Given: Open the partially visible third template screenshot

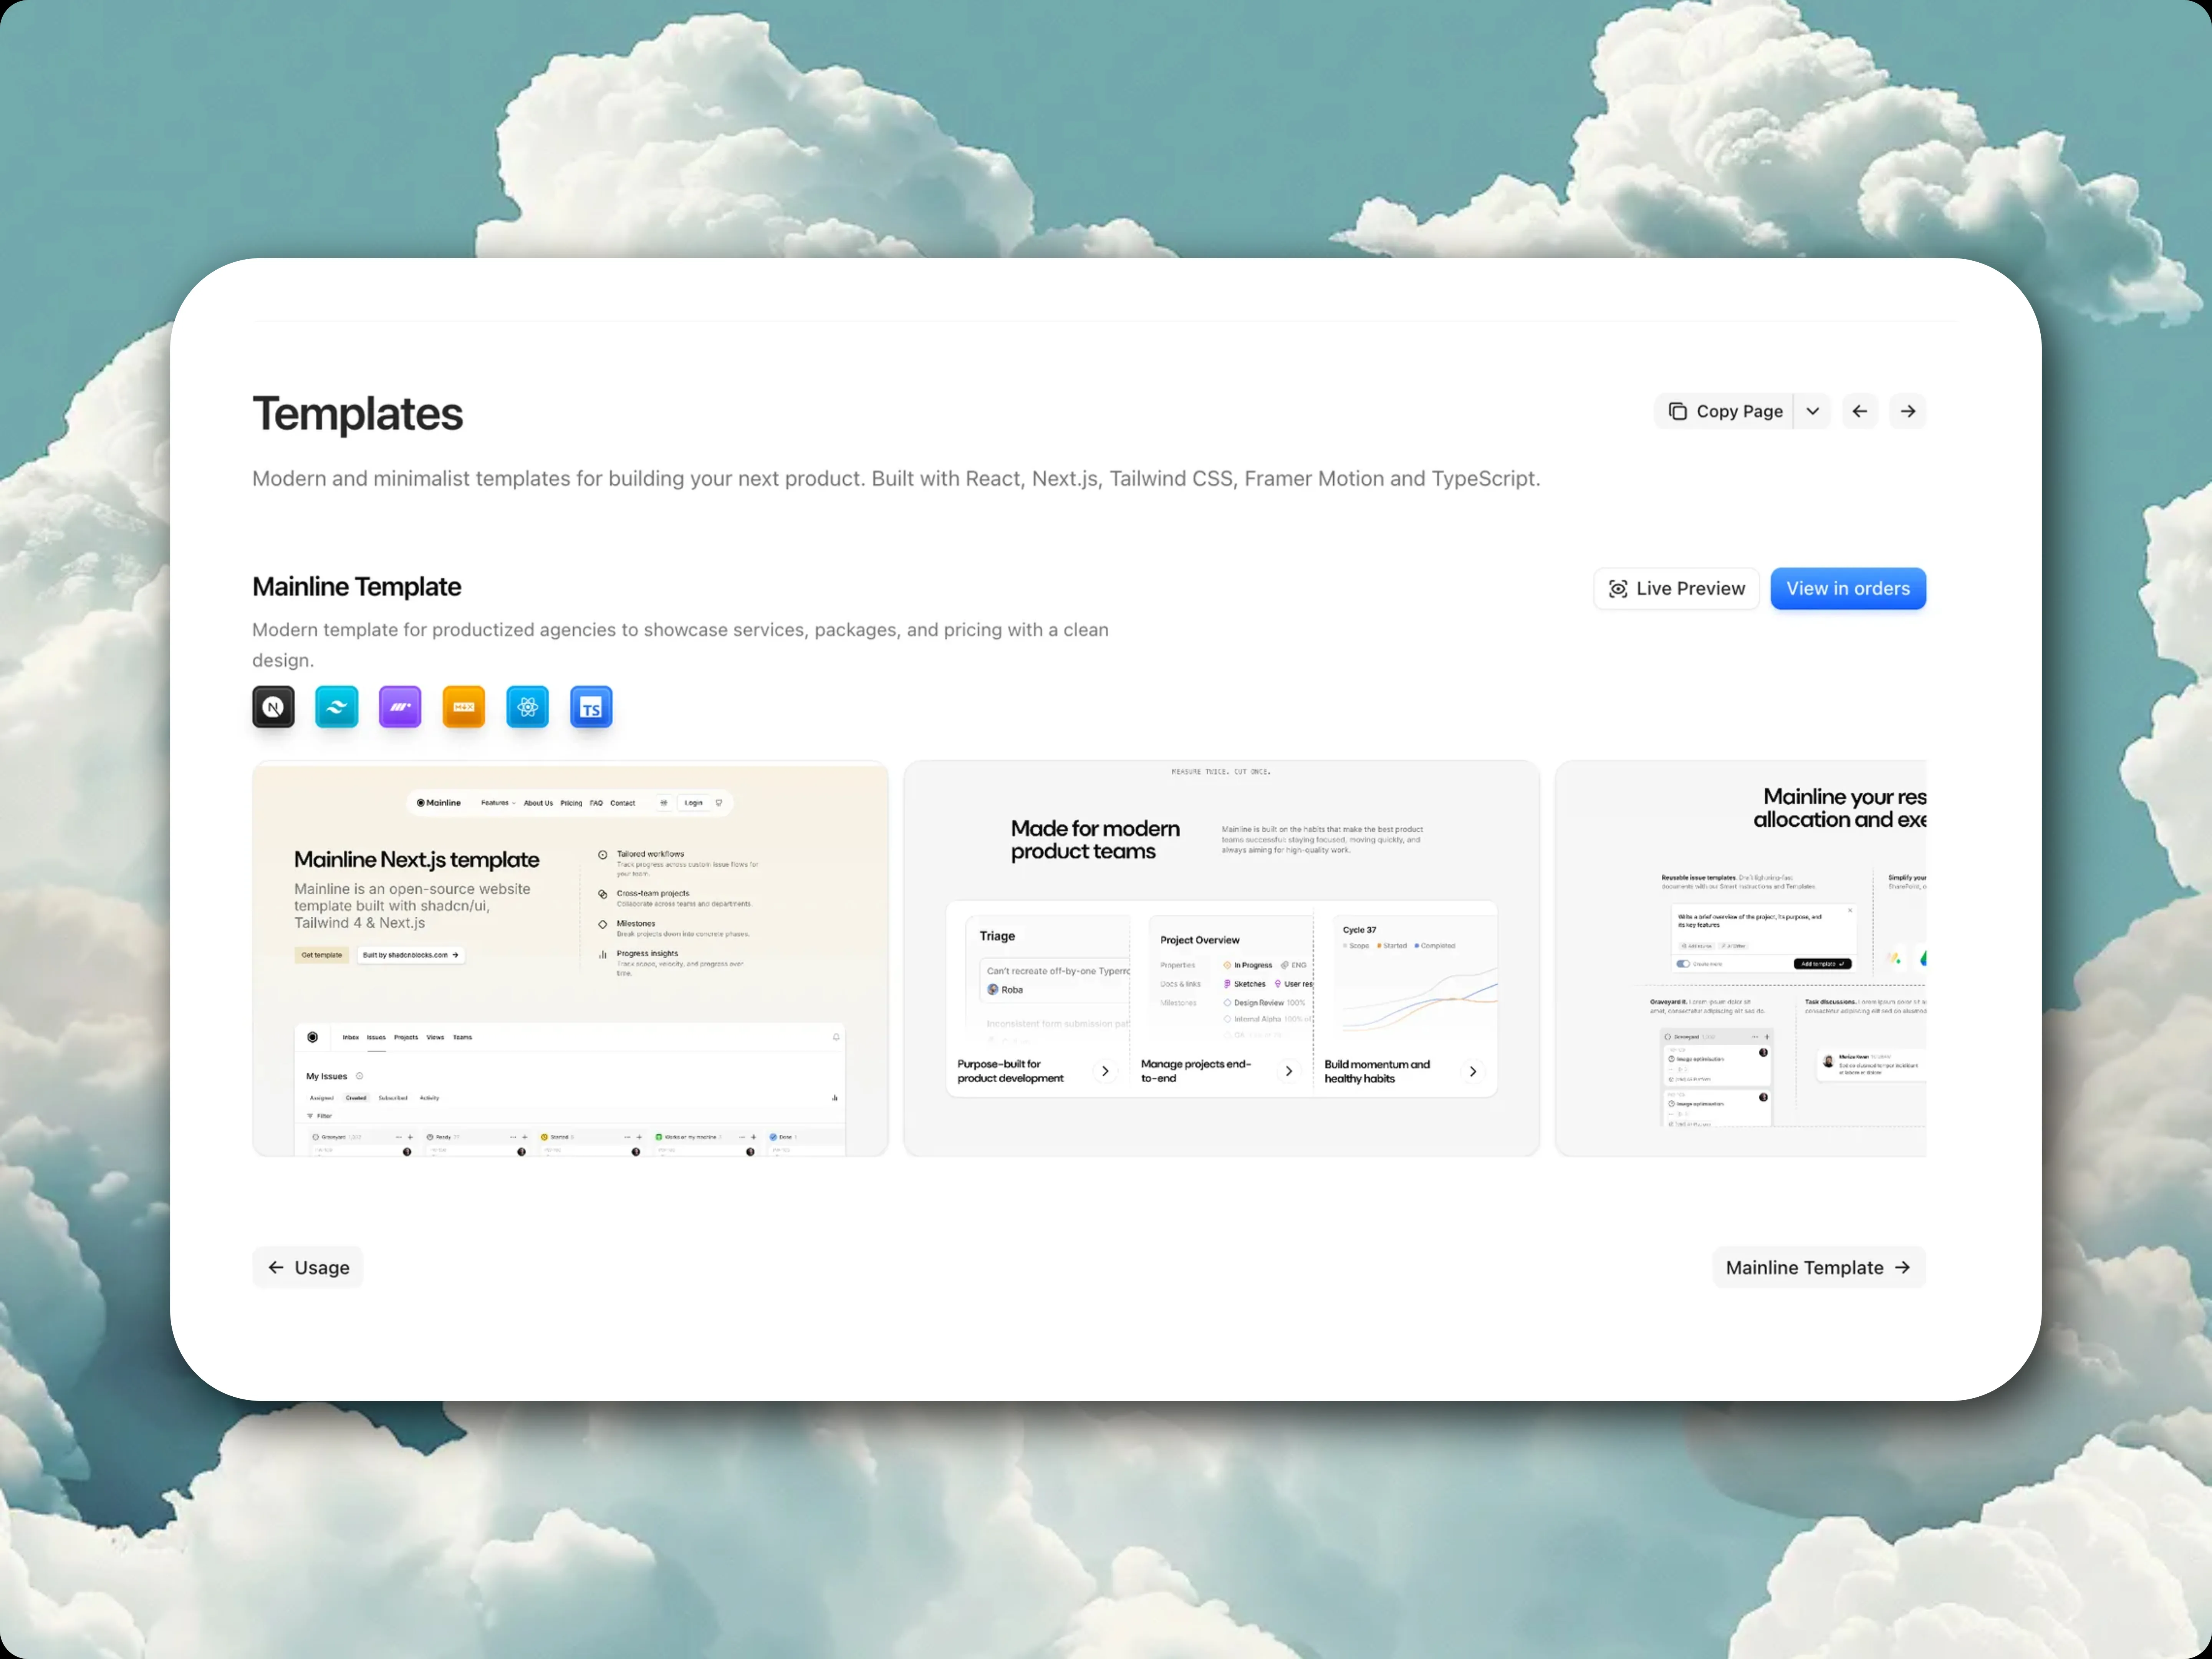Looking at the screenshot, I should [1741, 958].
